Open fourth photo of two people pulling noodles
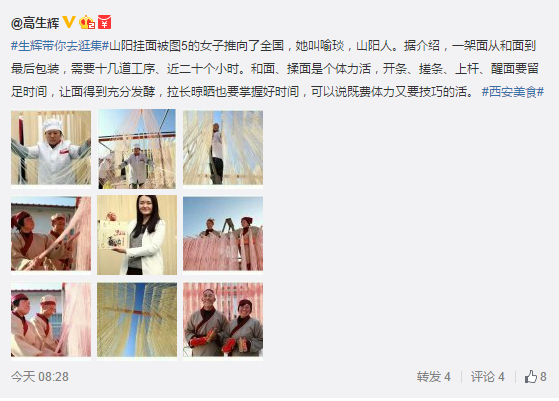Image resolution: width=559 pixels, height=401 pixels. [51, 233]
